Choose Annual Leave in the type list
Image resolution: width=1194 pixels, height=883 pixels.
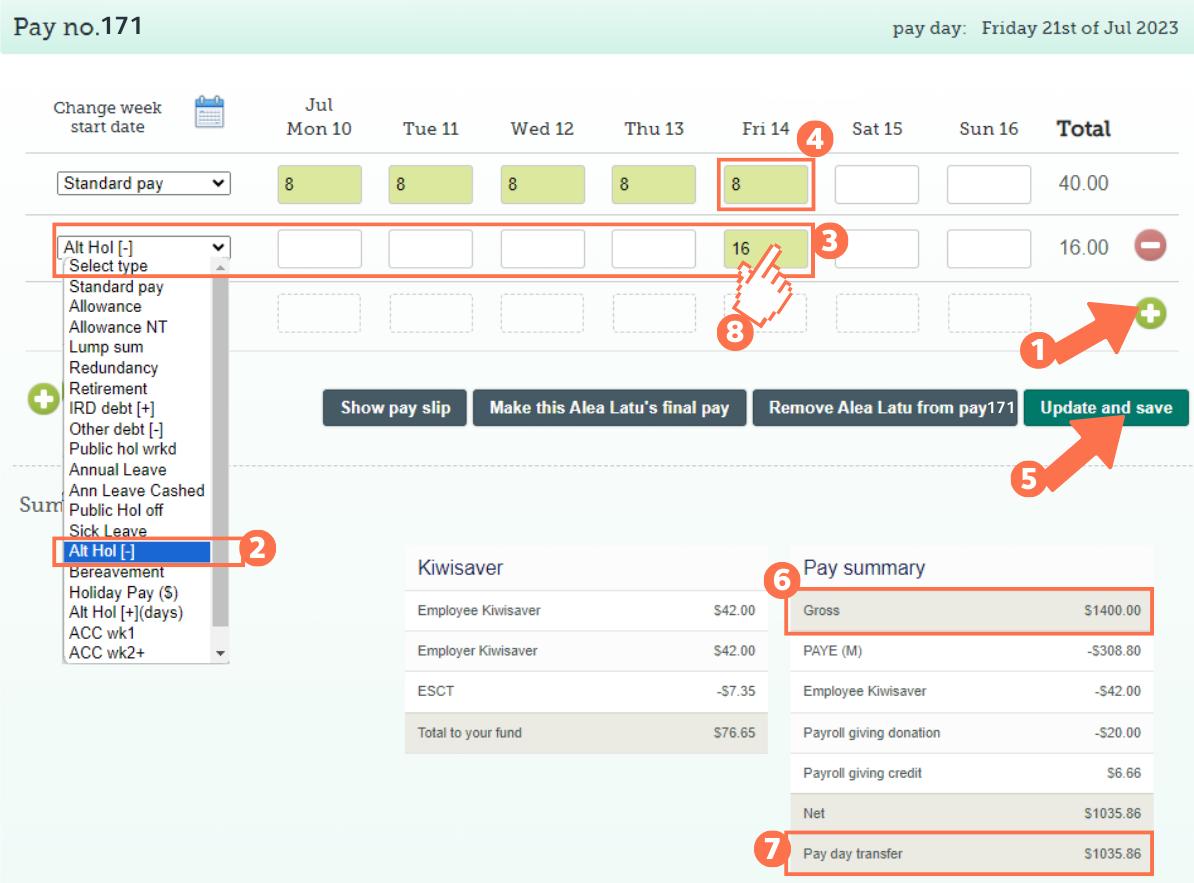point(118,470)
